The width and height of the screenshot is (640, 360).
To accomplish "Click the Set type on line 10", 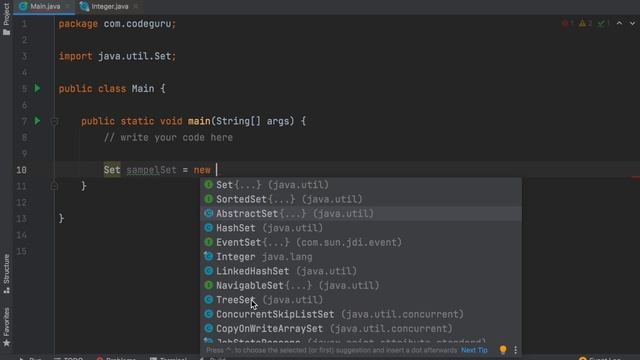I will point(112,170).
